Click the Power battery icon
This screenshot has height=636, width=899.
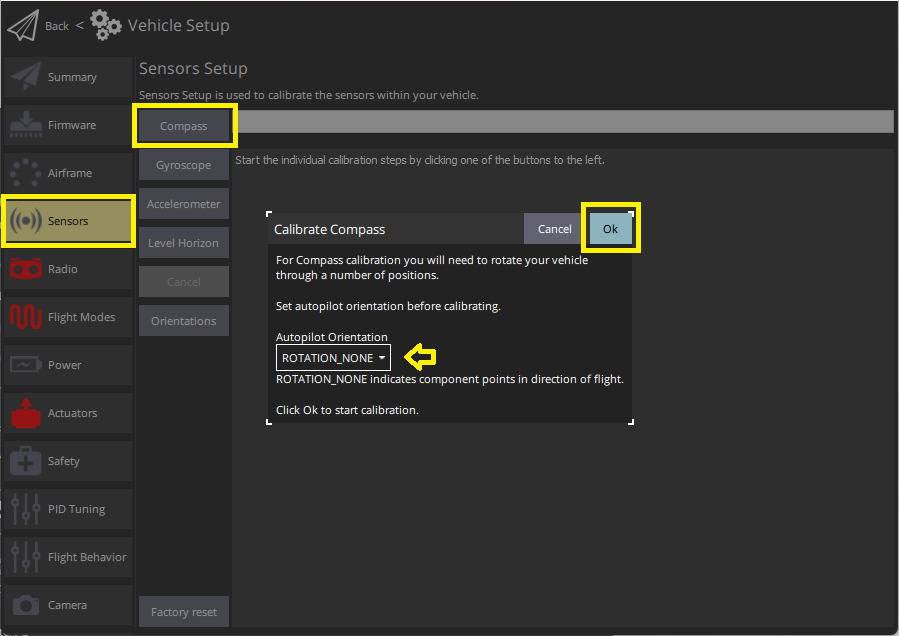25,365
